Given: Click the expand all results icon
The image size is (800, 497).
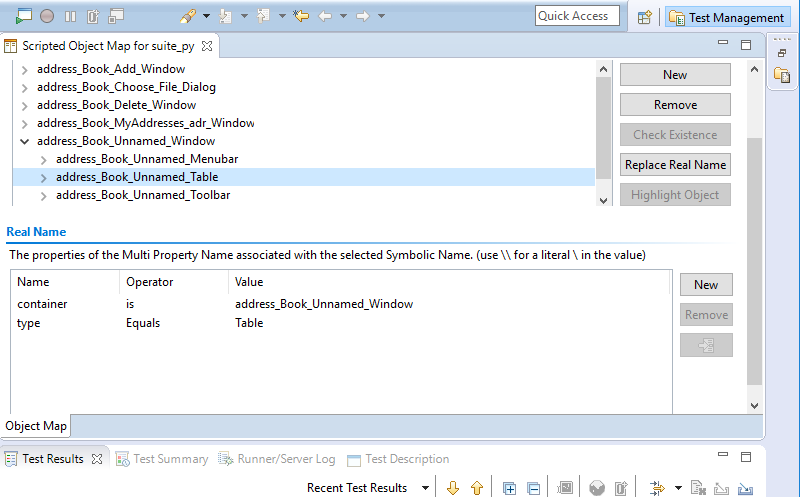Looking at the screenshot, I should pyautogui.click(x=509, y=488).
